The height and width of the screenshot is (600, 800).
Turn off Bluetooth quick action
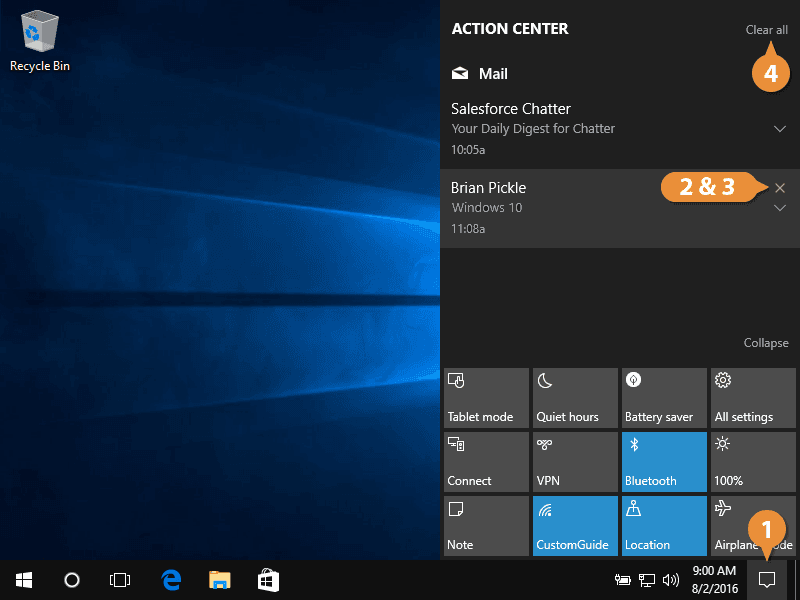coord(664,462)
